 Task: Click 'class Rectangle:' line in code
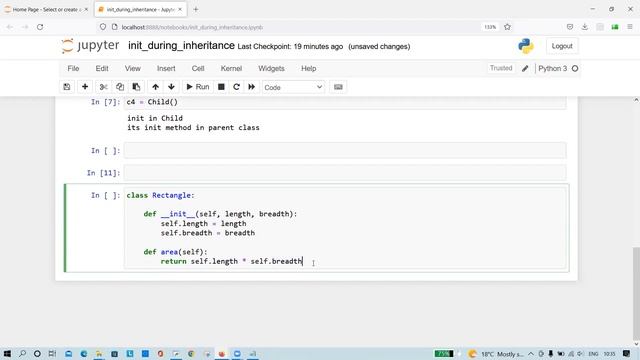coord(160,196)
